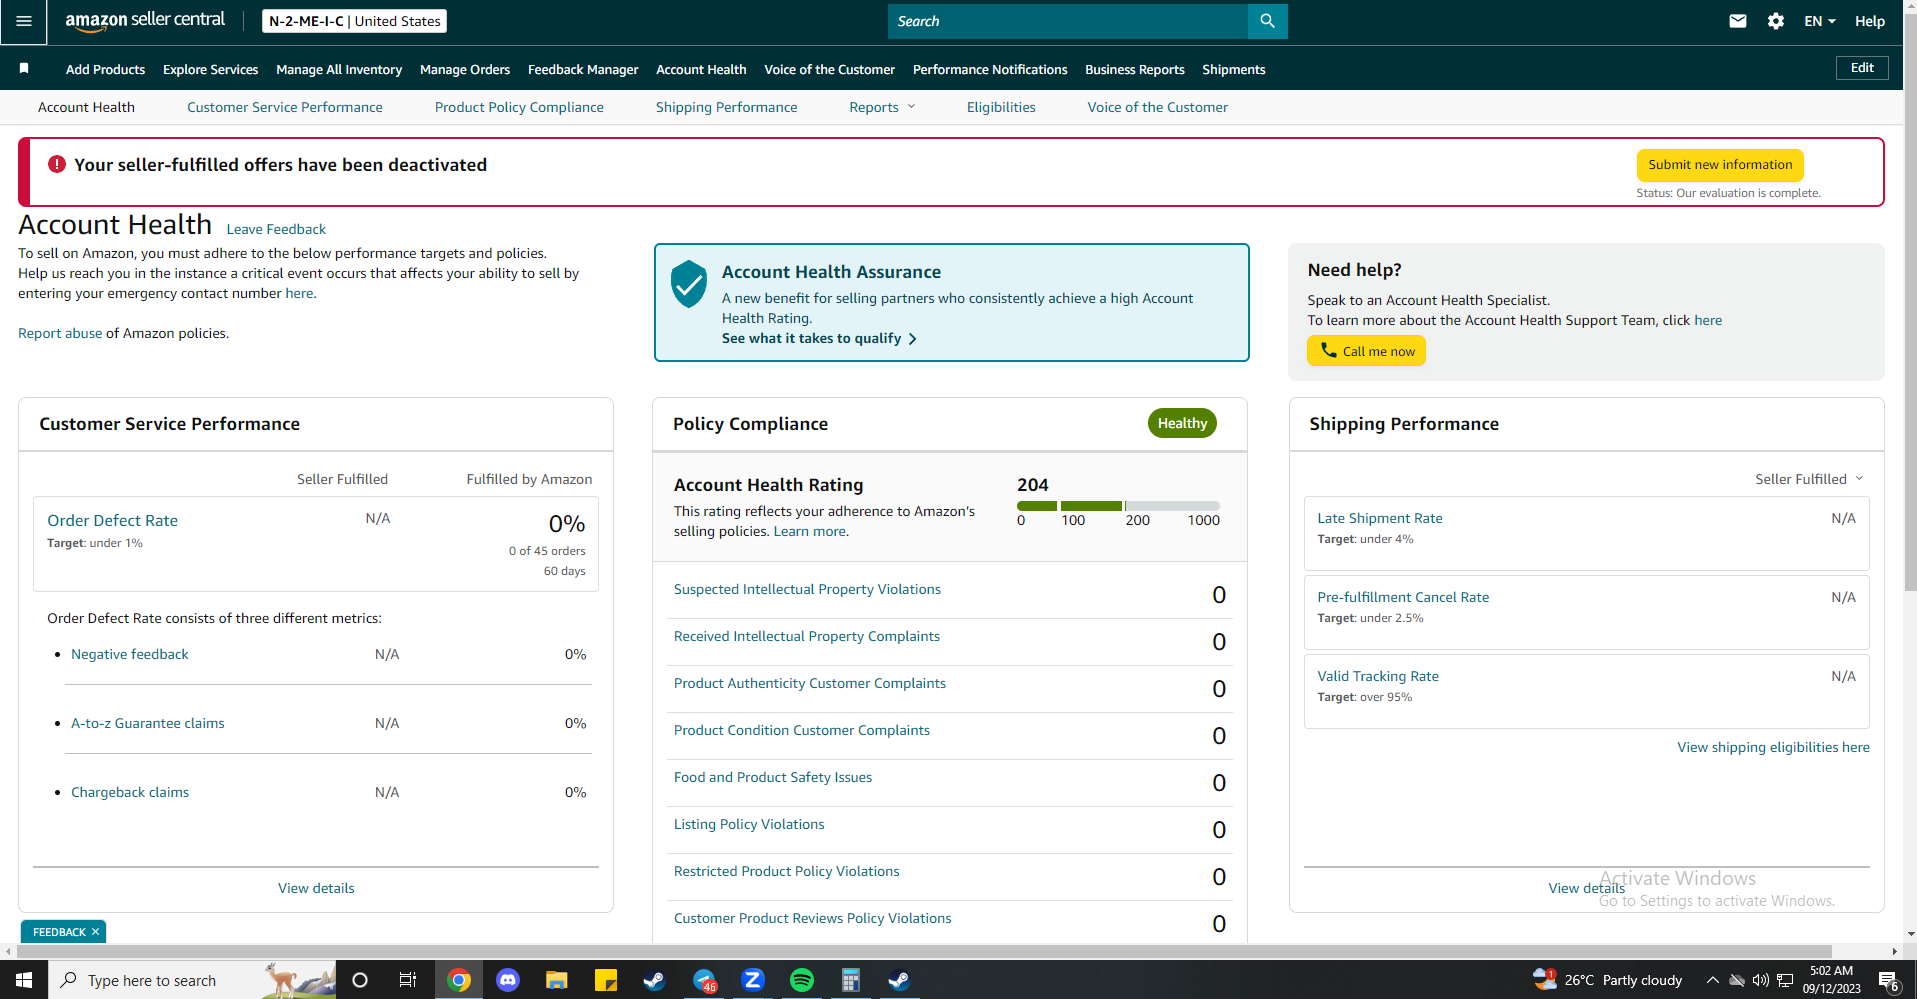1917x999 pixels.
Task: Open the notification center with 6 badge
Action: point(1888,980)
